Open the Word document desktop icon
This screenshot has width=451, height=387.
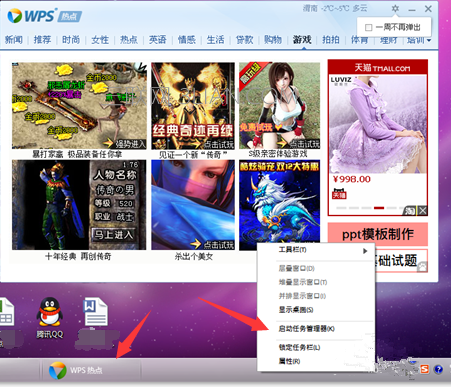(95, 312)
